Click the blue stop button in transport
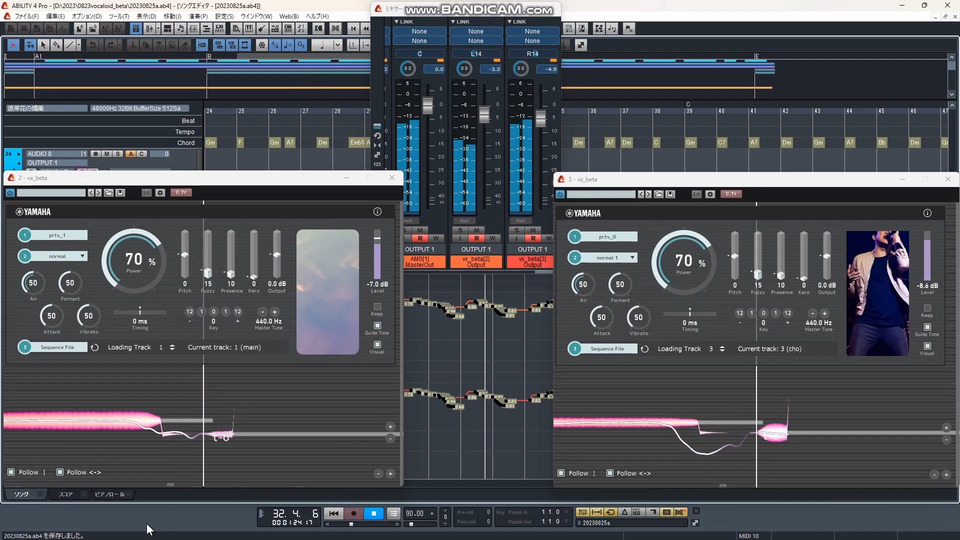The height and width of the screenshot is (540, 960). (x=373, y=513)
